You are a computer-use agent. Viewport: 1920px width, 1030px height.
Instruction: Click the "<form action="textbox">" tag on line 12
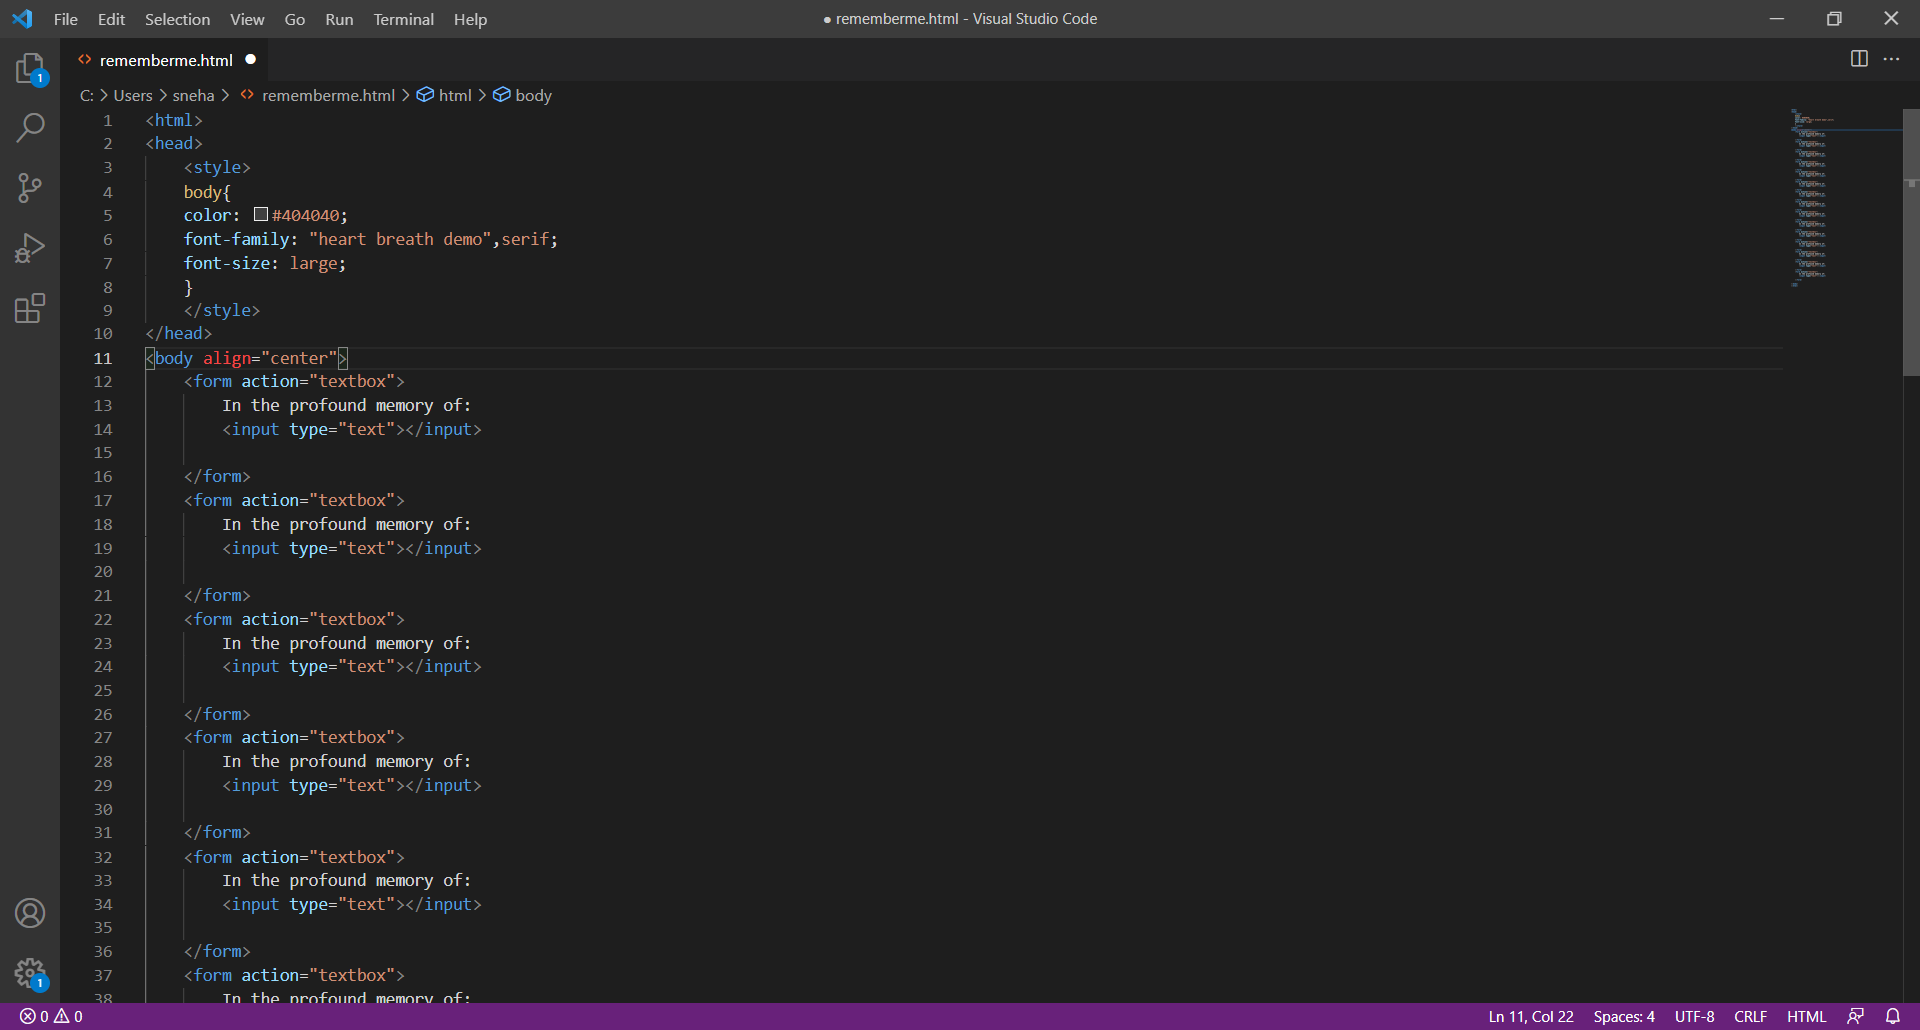point(294,381)
